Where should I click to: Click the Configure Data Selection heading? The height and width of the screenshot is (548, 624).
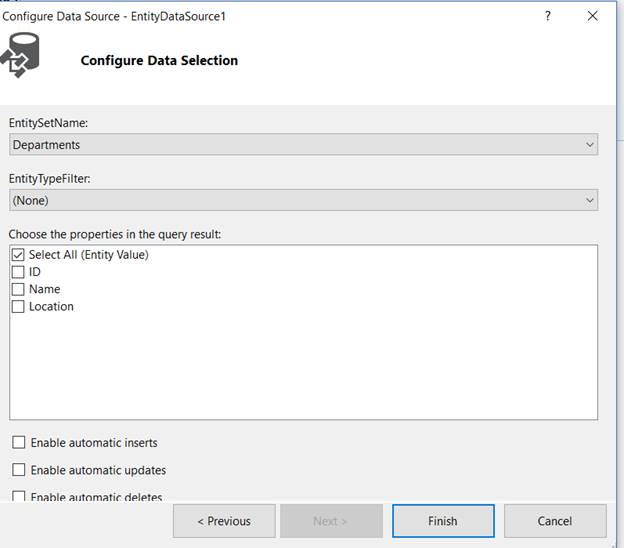[159, 60]
